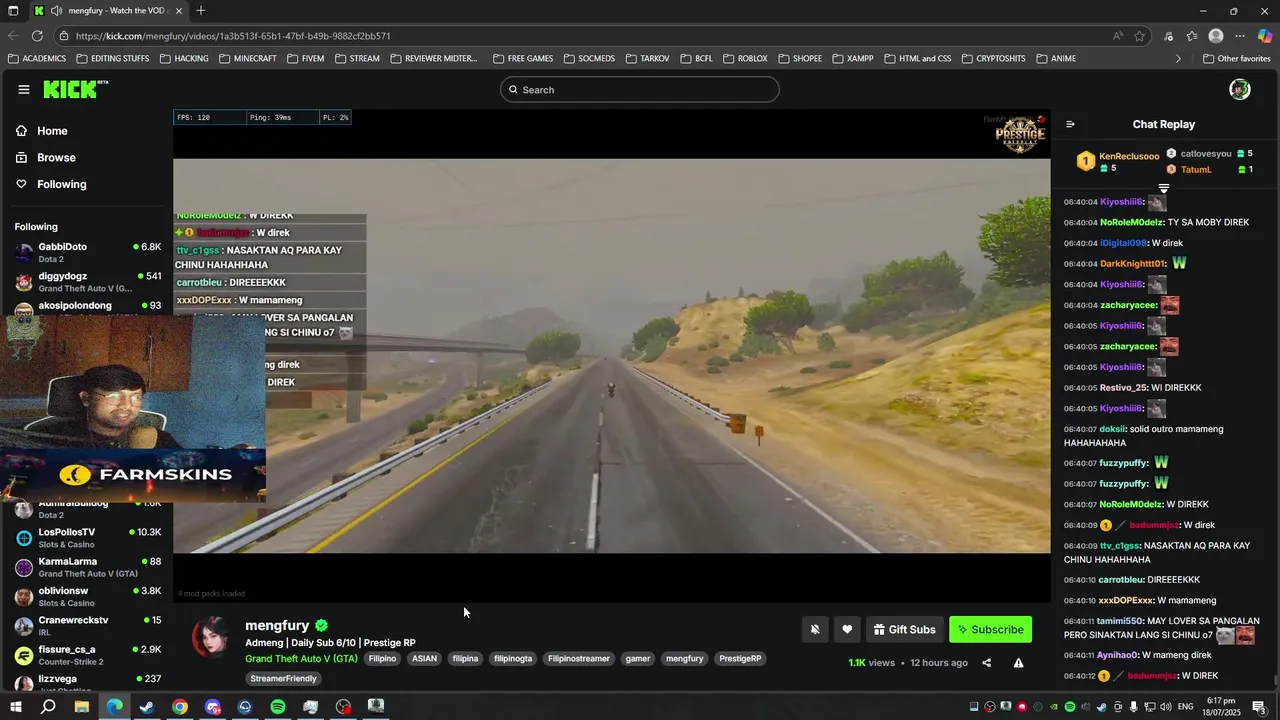Open the HTML and CSS bookmark folder
Screen dimensions: 1280x720
[x=917, y=59]
